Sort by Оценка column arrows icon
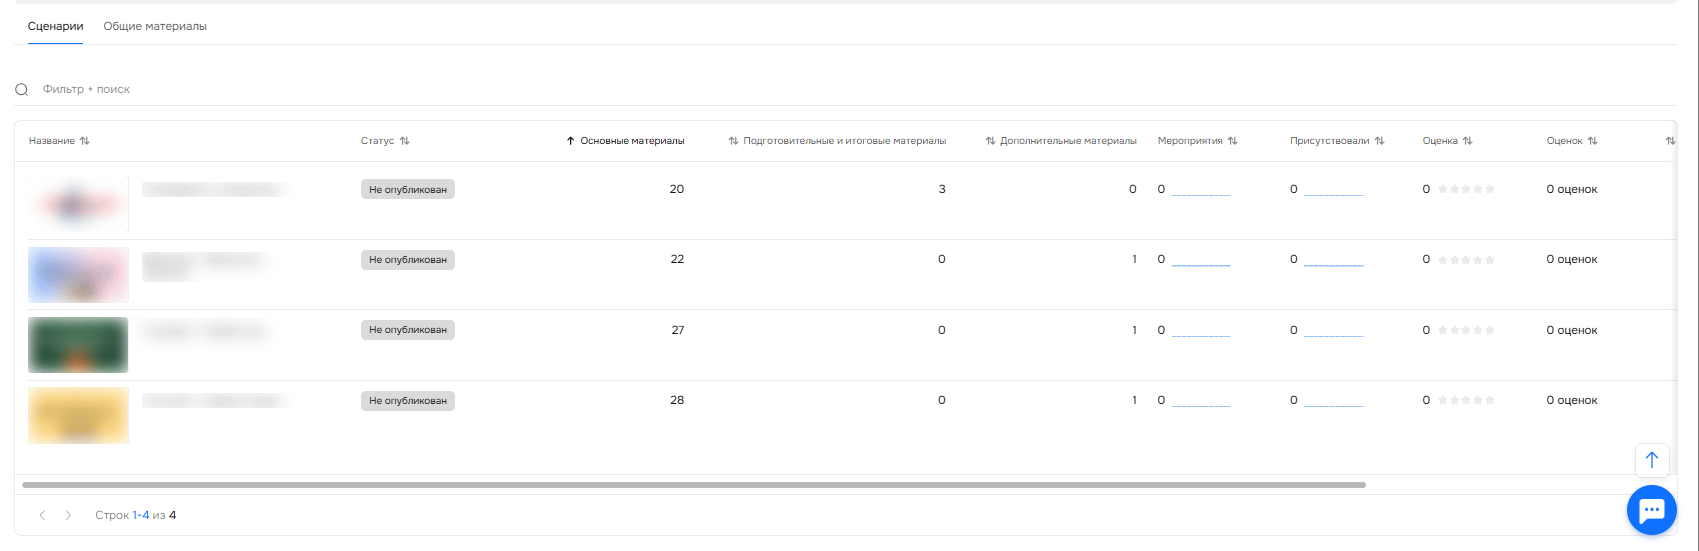The image size is (1699, 551). pos(1468,141)
